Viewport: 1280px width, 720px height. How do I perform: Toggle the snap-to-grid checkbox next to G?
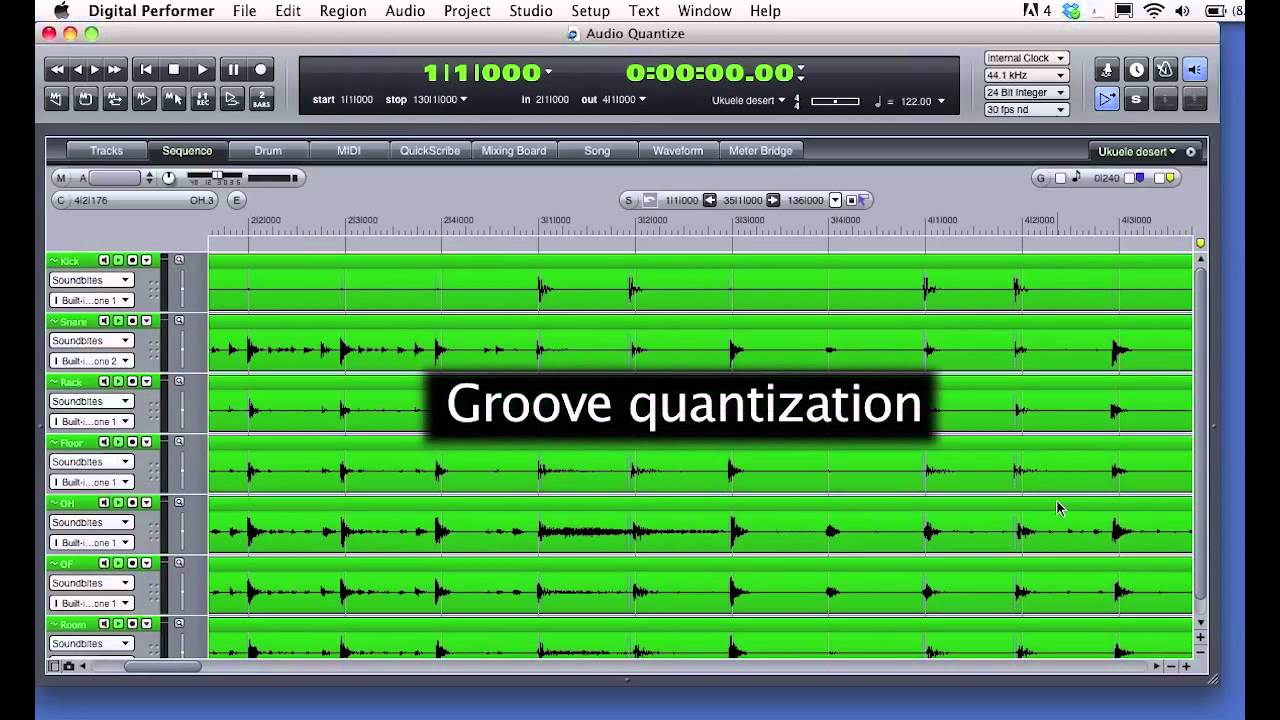[1060, 178]
